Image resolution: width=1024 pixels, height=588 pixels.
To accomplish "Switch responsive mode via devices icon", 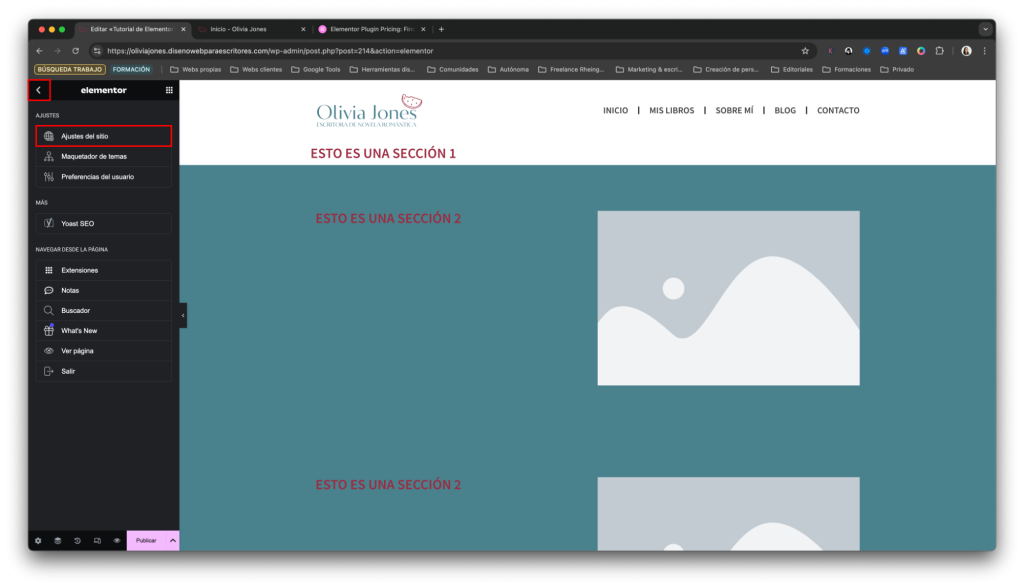I will pos(97,540).
